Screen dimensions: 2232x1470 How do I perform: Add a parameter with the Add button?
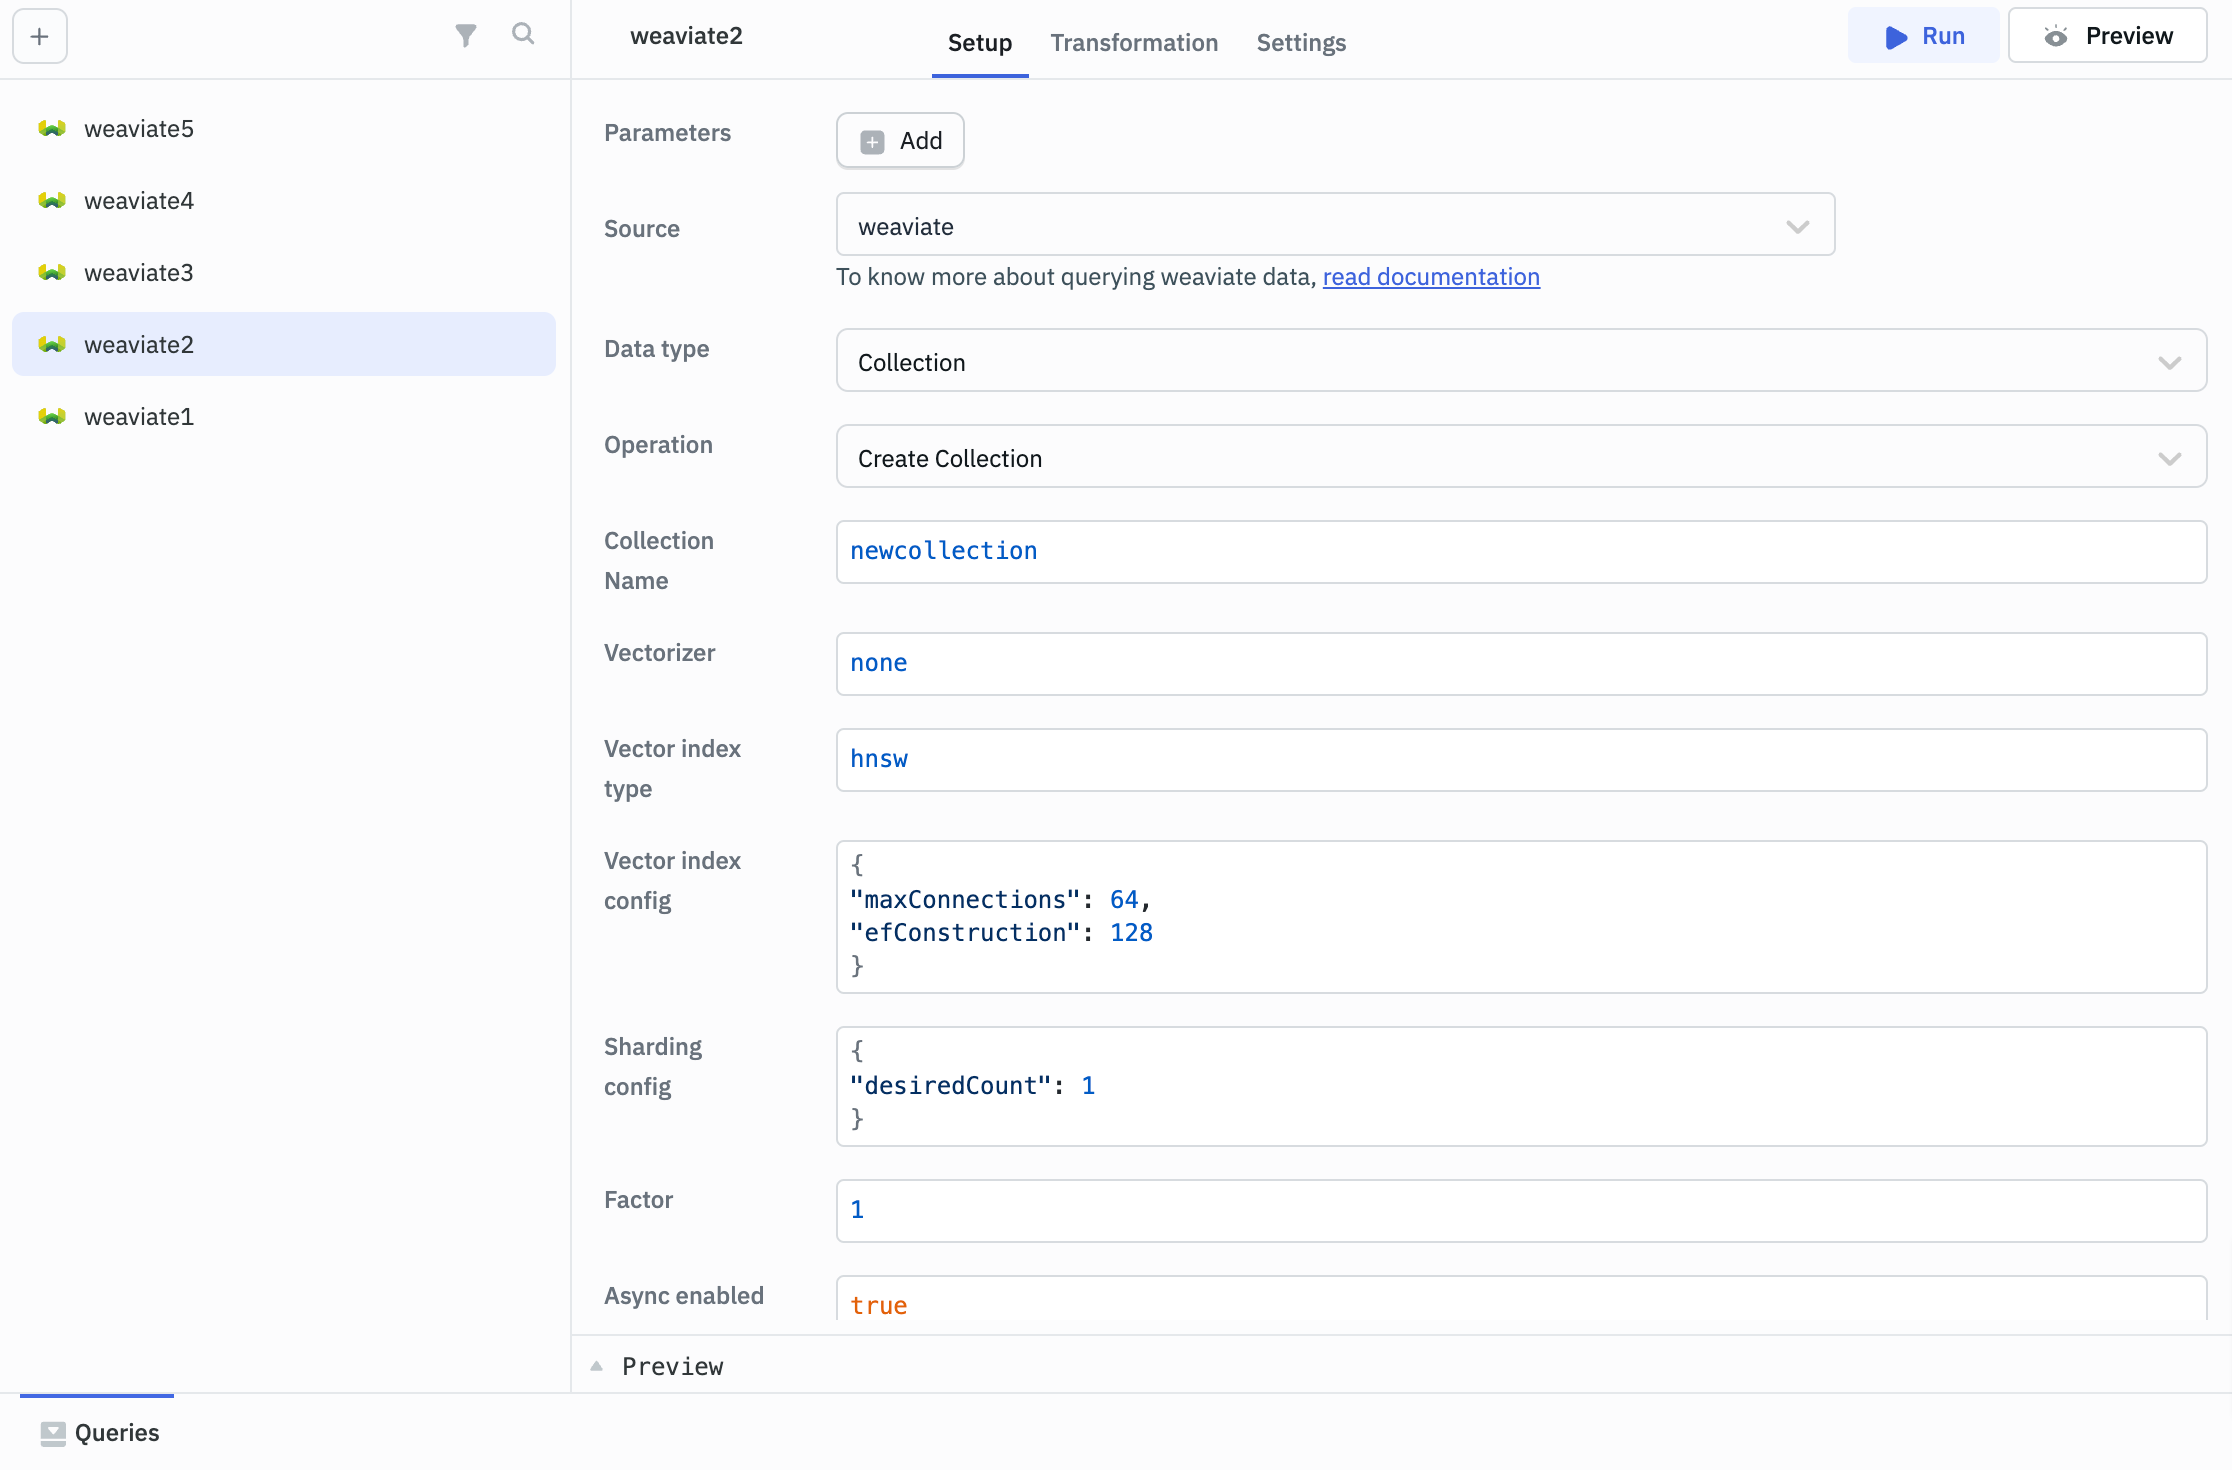click(x=899, y=141)
